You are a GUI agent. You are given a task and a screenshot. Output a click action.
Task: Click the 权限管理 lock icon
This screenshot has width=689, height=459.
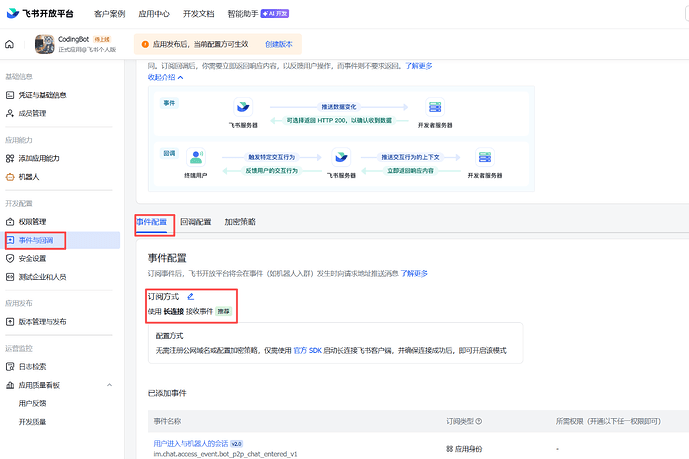[x=10, y=222]
